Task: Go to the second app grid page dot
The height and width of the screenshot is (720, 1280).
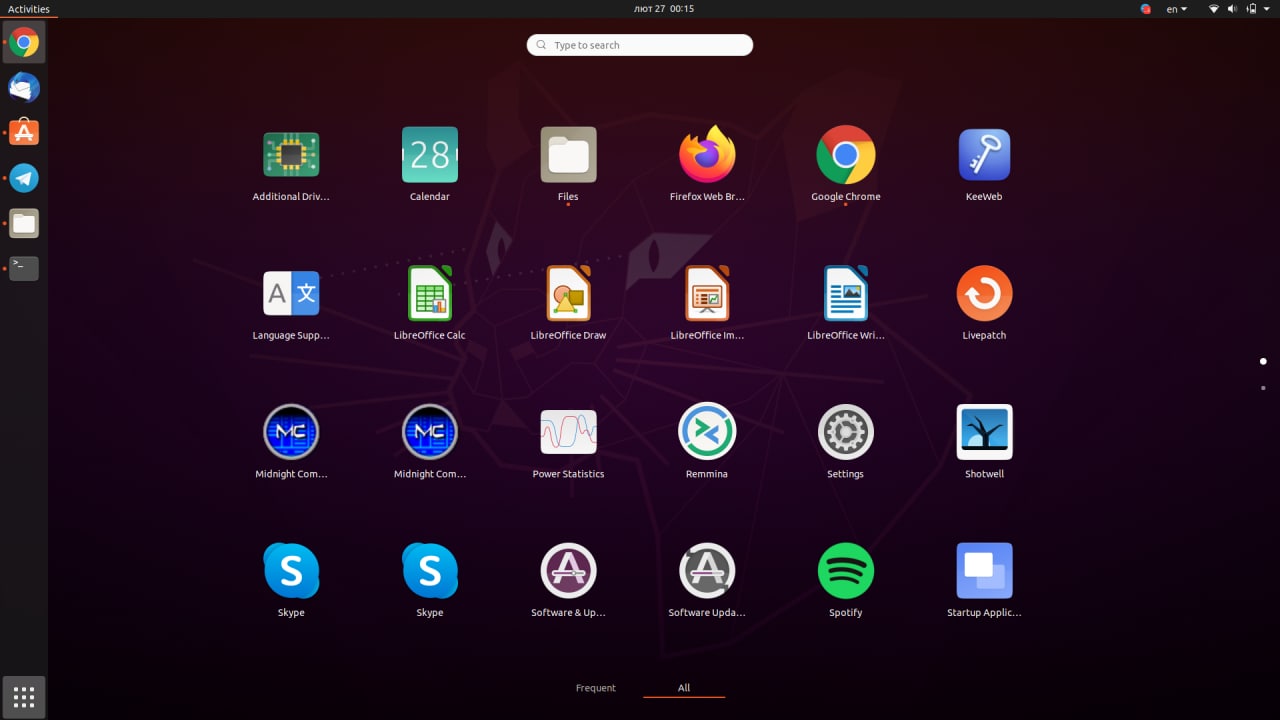Action: (x=1263, y=388)
